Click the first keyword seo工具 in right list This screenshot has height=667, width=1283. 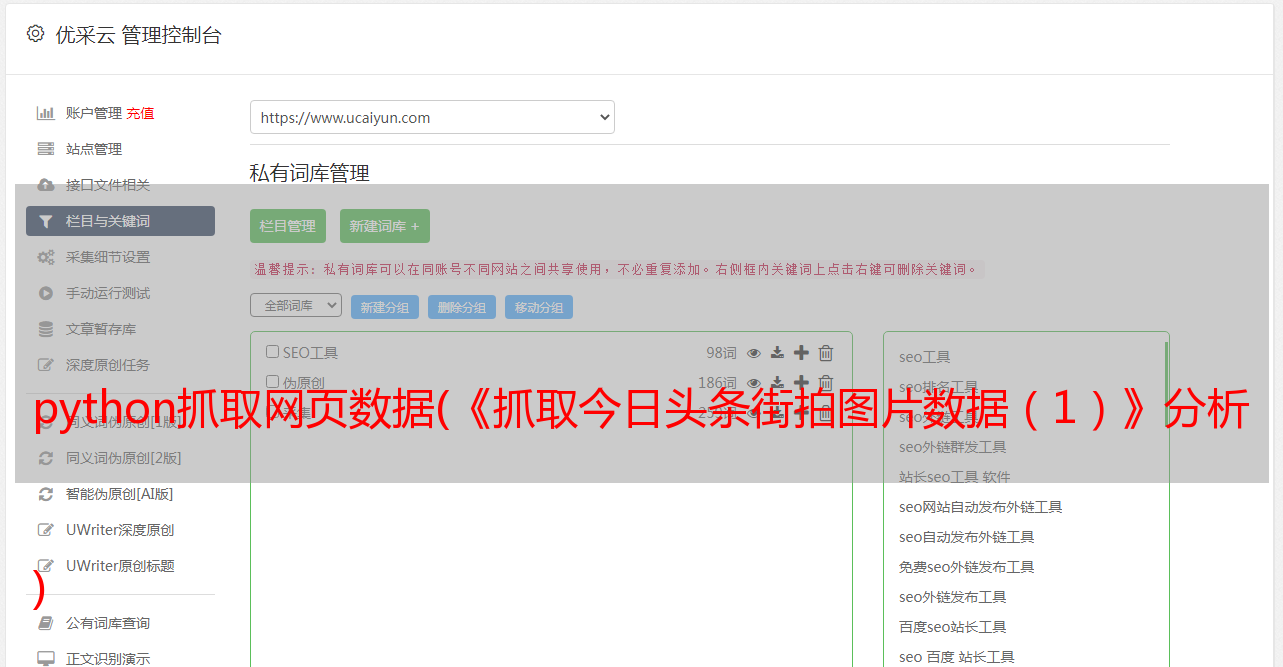(924, 357)
